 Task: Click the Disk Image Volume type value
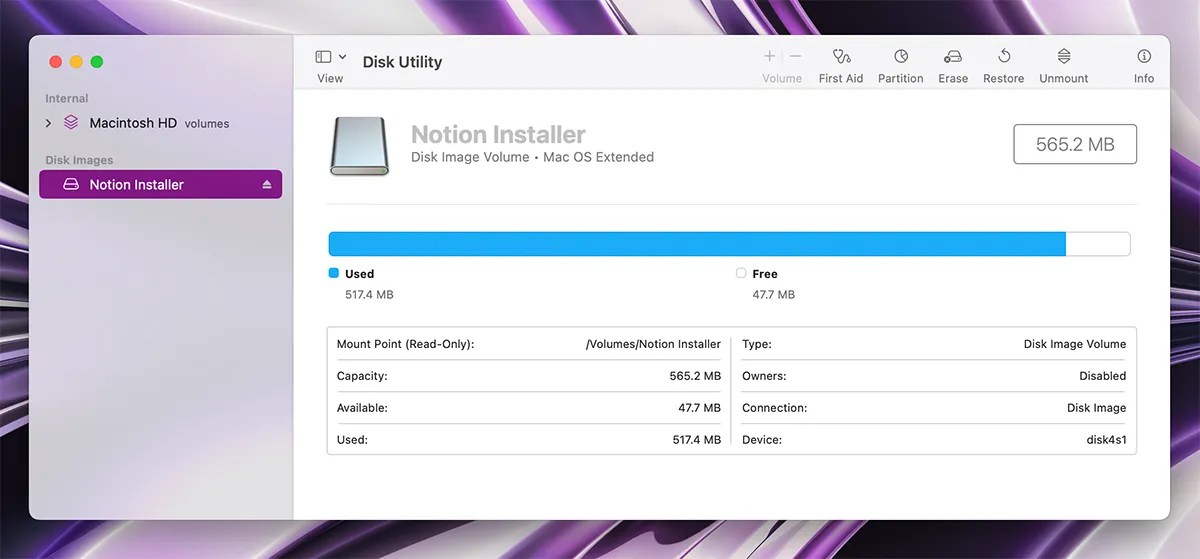pyautogui.click(x=1075, y=344)
